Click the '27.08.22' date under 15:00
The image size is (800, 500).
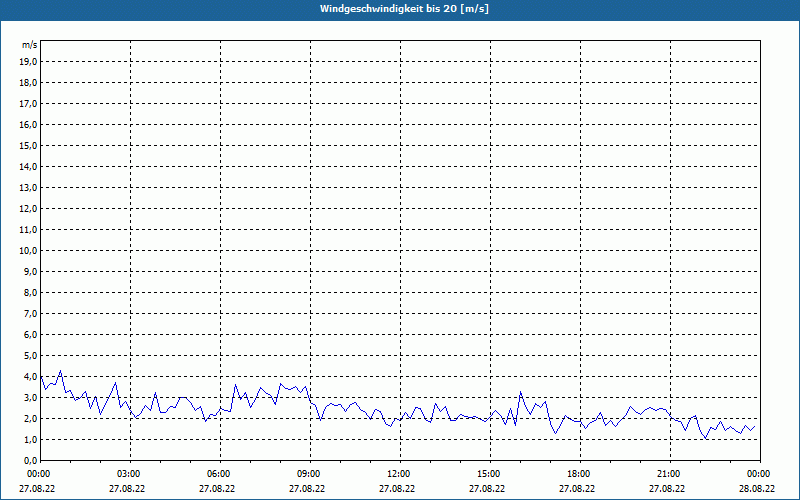[x=487, y=488]
